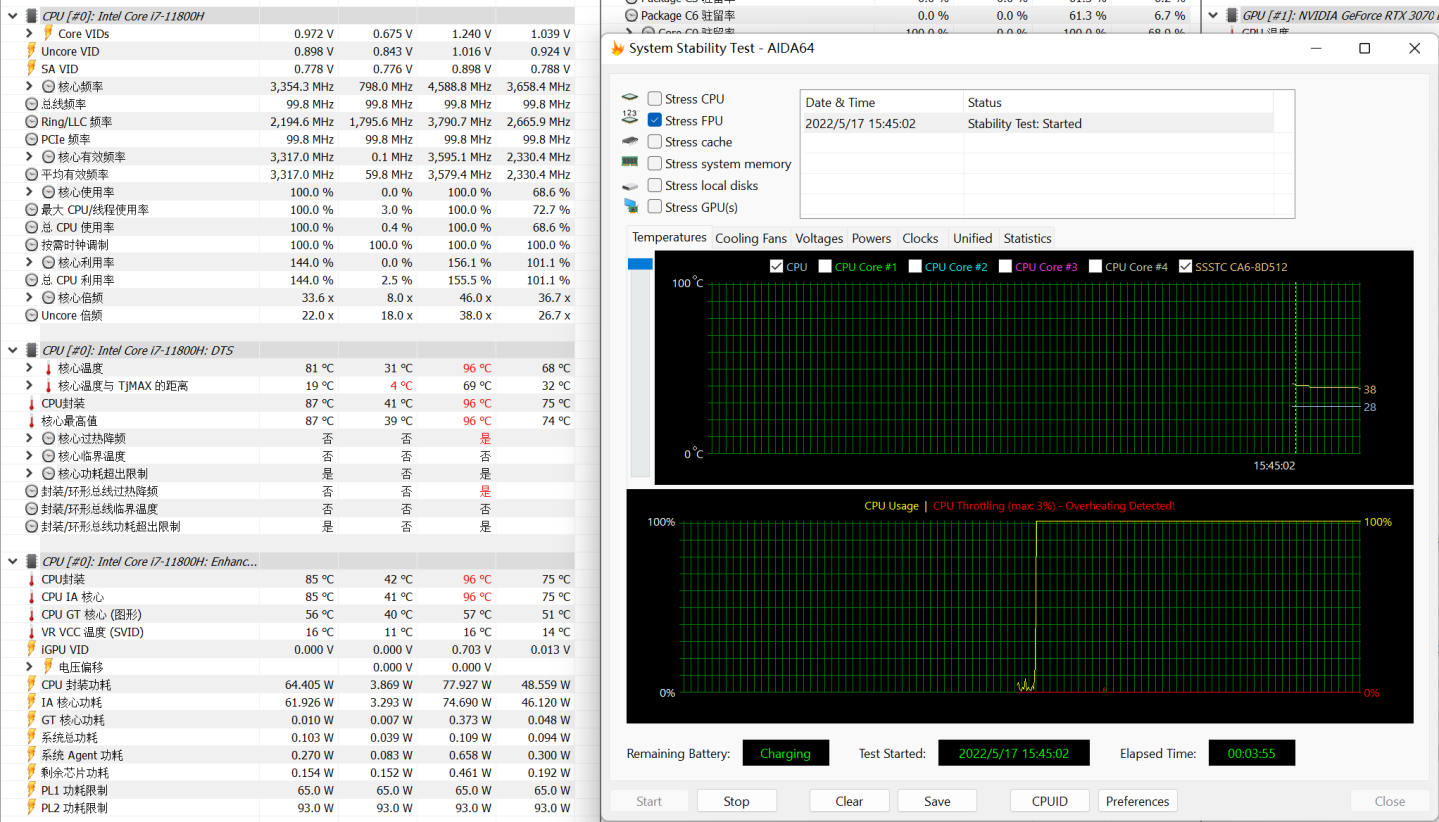The width and height of the screenshot is (1439, 822).
Task: Expand the Core VIDs row
Action: click(x=30, y=34)
